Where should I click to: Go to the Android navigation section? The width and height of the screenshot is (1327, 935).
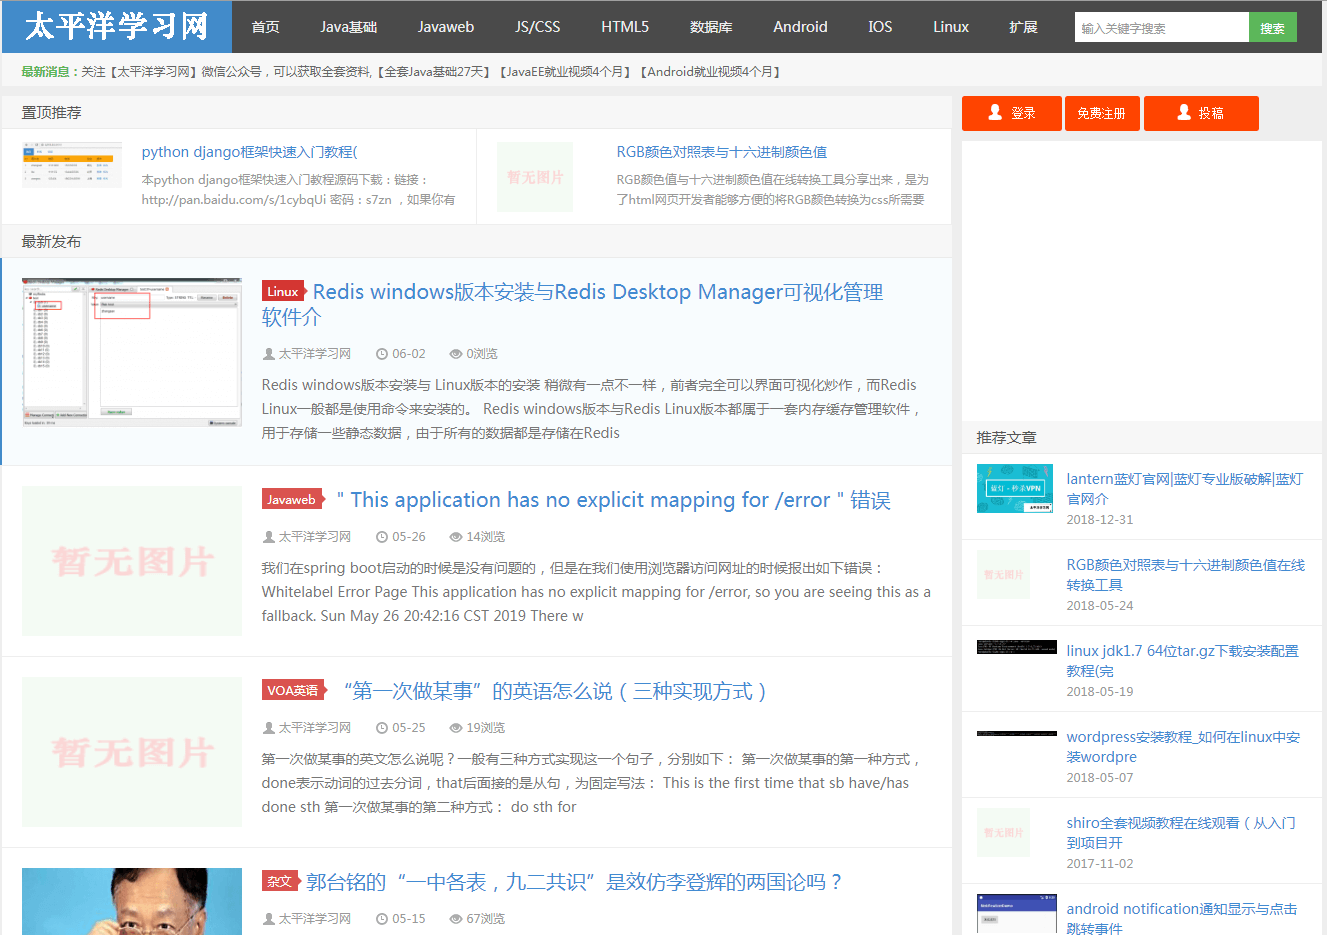pos(800,27)
